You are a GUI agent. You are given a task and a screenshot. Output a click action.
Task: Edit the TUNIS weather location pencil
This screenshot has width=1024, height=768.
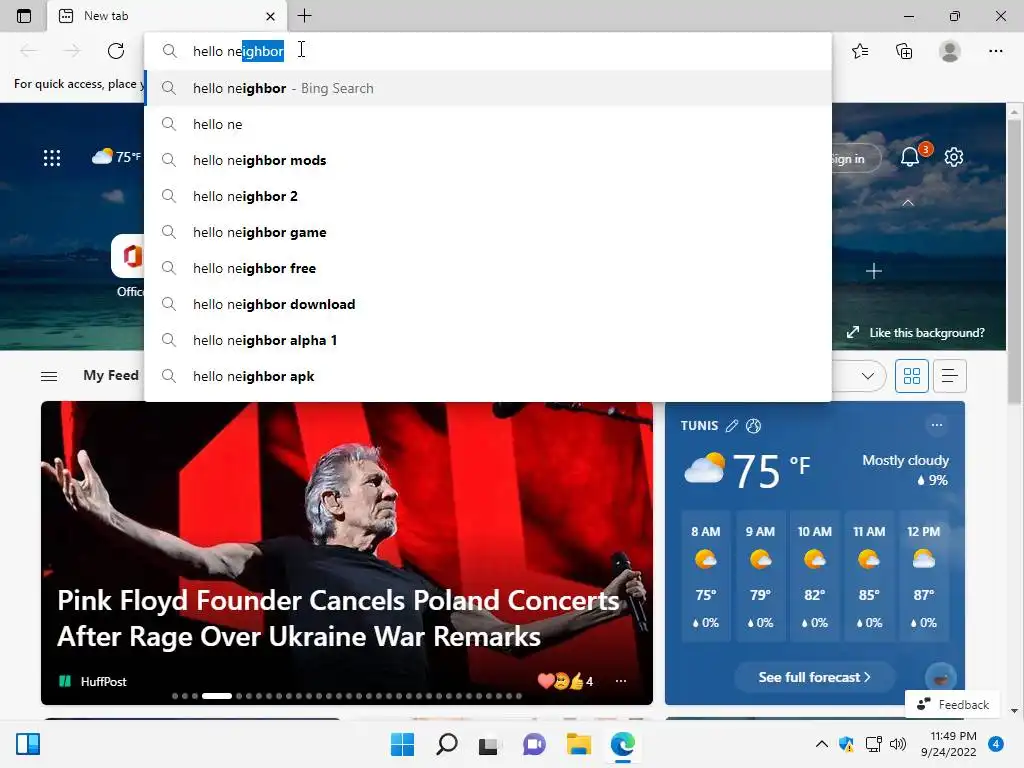click(732, 426)
